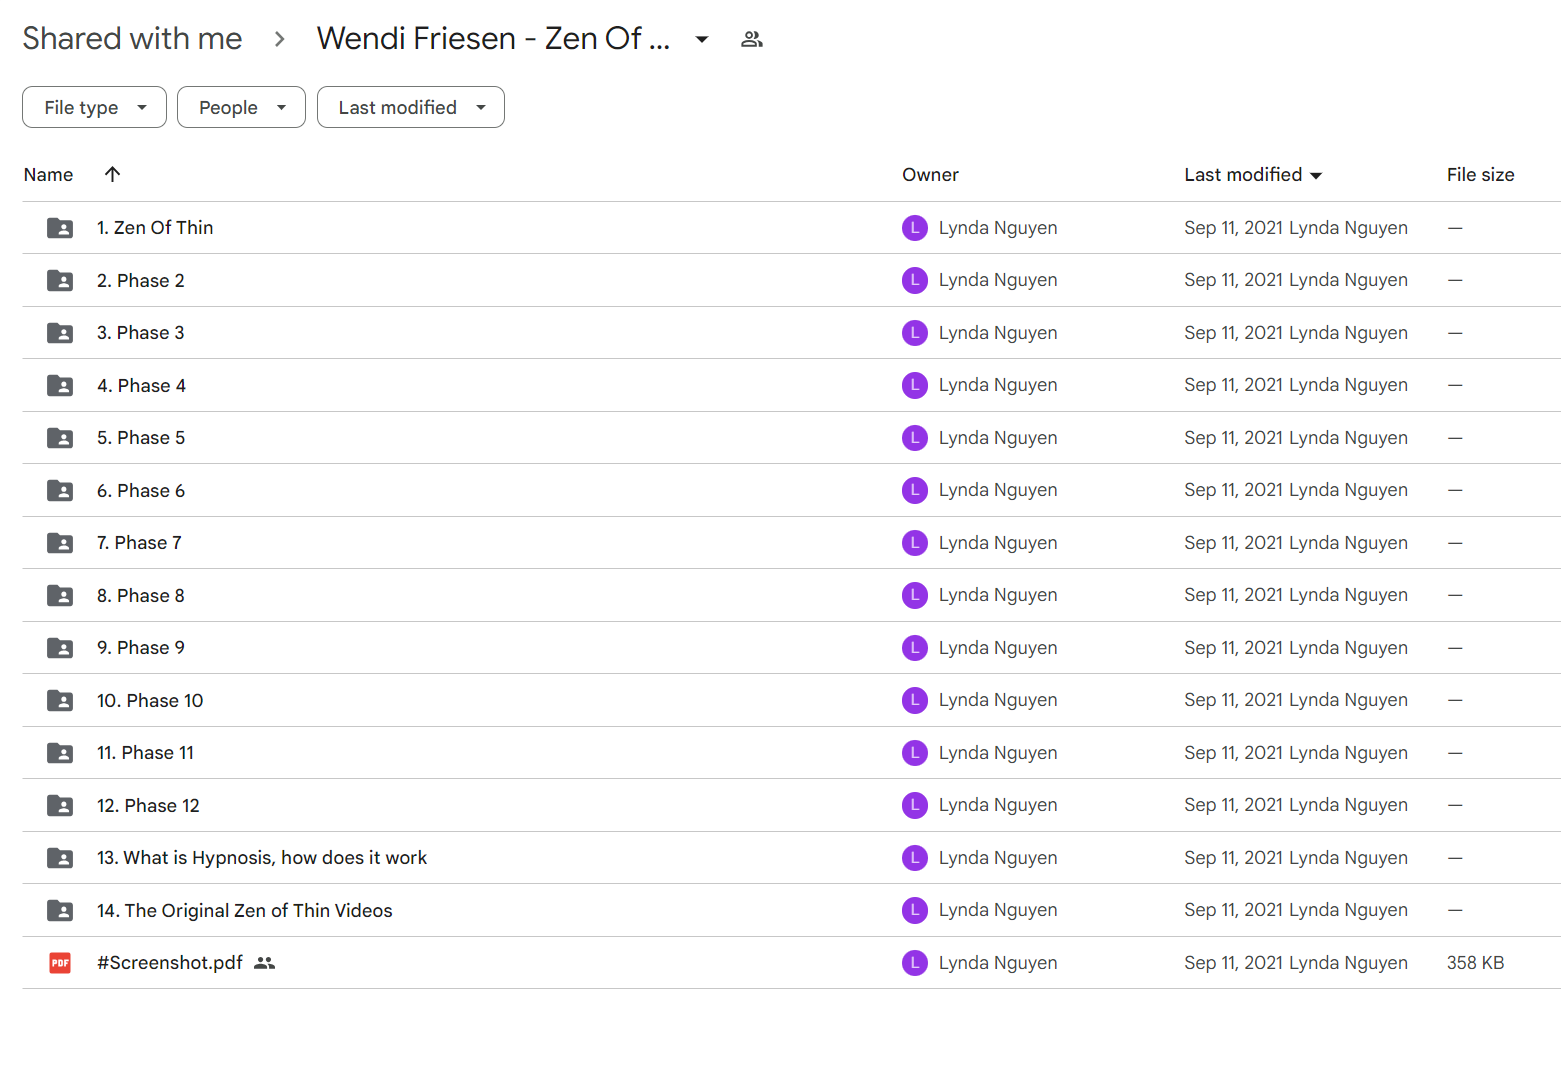
Task: Click the folder icon beside 9. Phase 9
Action: 60,648
